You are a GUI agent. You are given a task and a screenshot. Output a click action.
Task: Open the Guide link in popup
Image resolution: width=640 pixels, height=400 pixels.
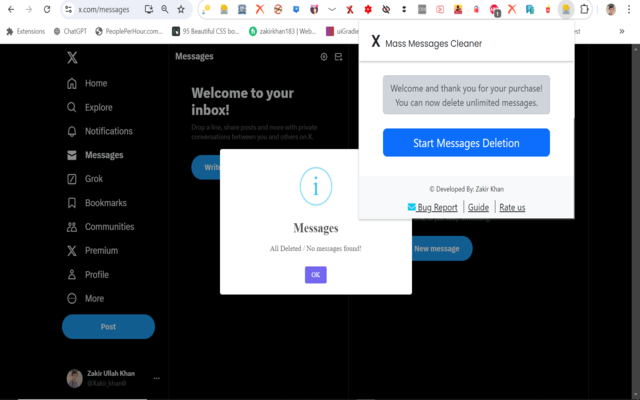pyautogui.click(x=478, y=207)
